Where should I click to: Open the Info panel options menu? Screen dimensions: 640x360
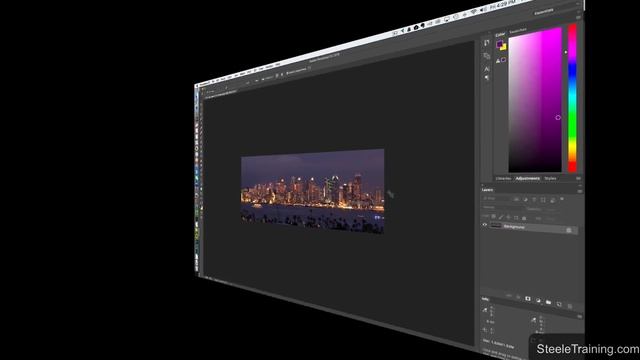[580, 316]
